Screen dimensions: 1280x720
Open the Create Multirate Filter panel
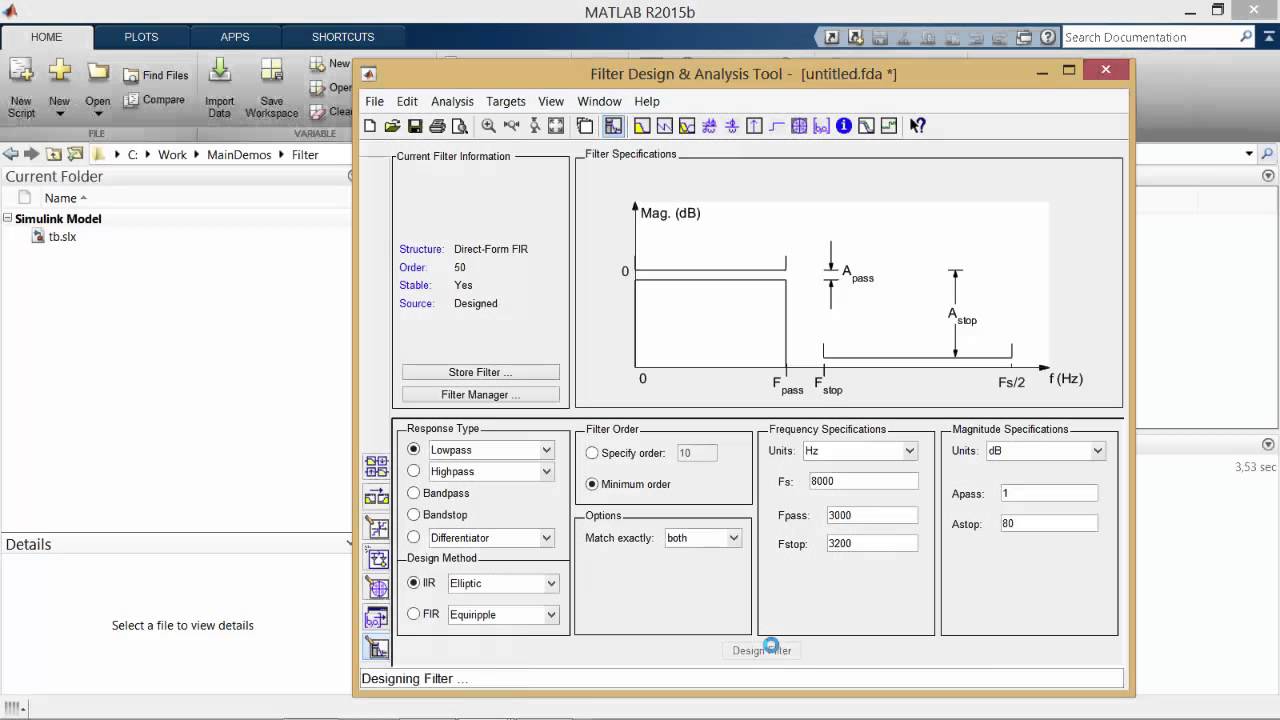pos(377,467)
